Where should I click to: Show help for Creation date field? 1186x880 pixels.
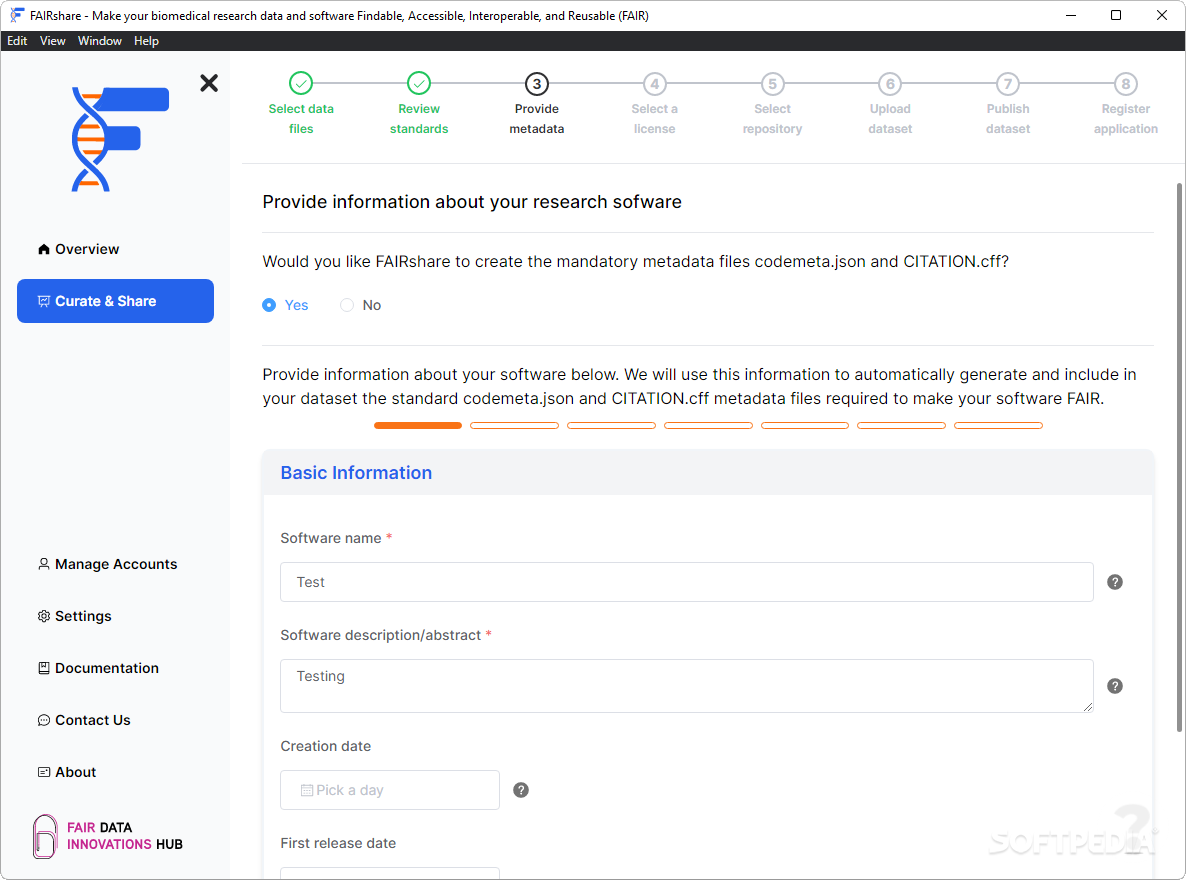click(521, 790)
